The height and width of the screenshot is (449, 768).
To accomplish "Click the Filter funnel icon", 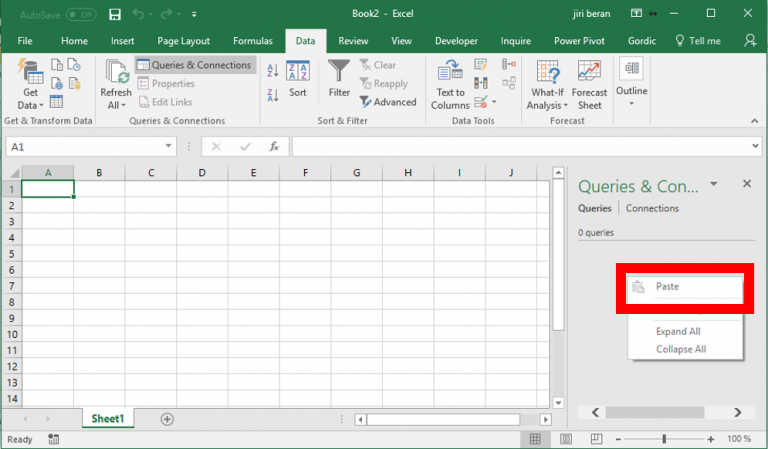I will tap(339, 71).
